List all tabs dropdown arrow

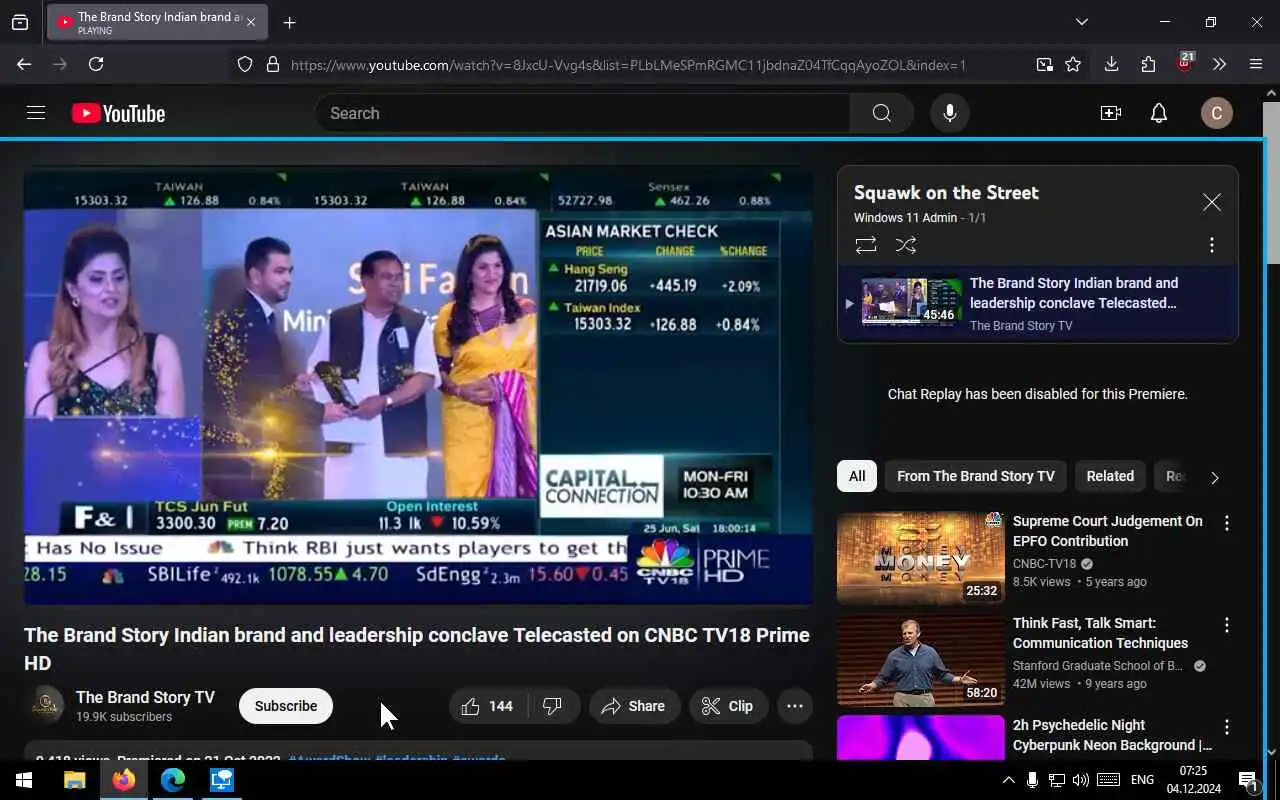pyautogui.click(x=1081, y=22)
